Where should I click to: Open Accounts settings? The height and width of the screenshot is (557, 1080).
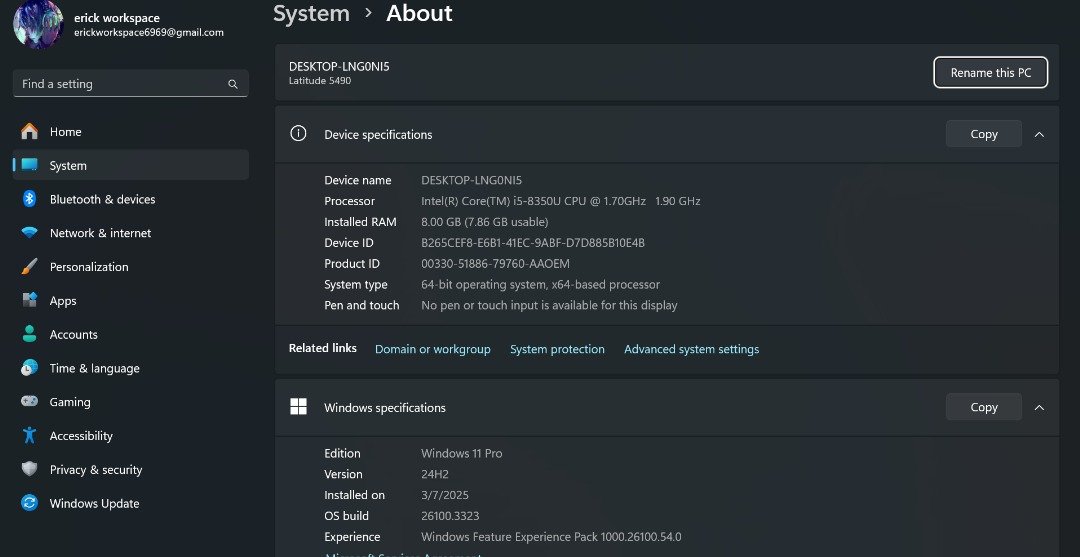pyautogui.click(x=131, y=334)
